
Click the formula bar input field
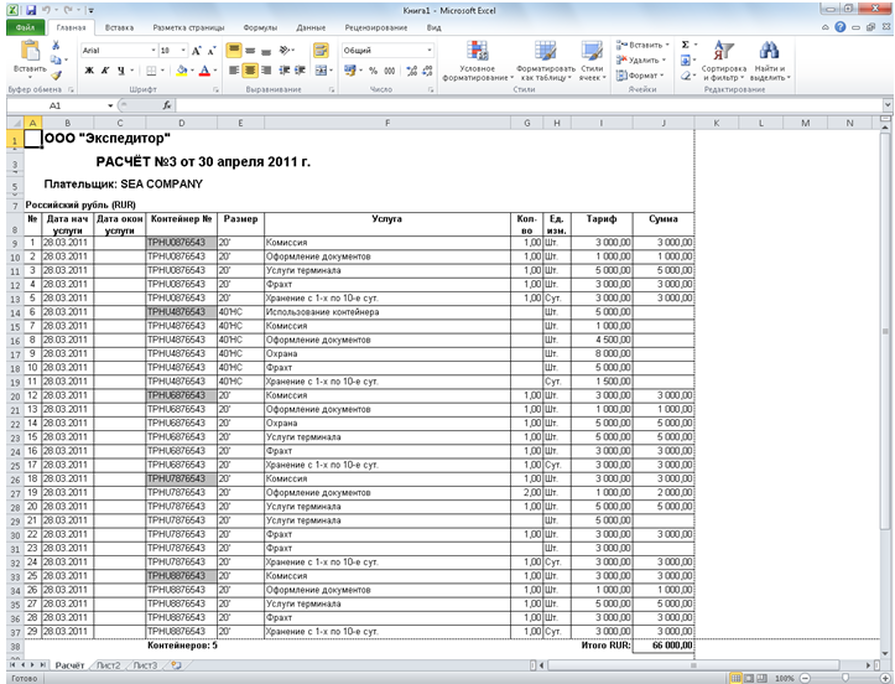point(529,105)
